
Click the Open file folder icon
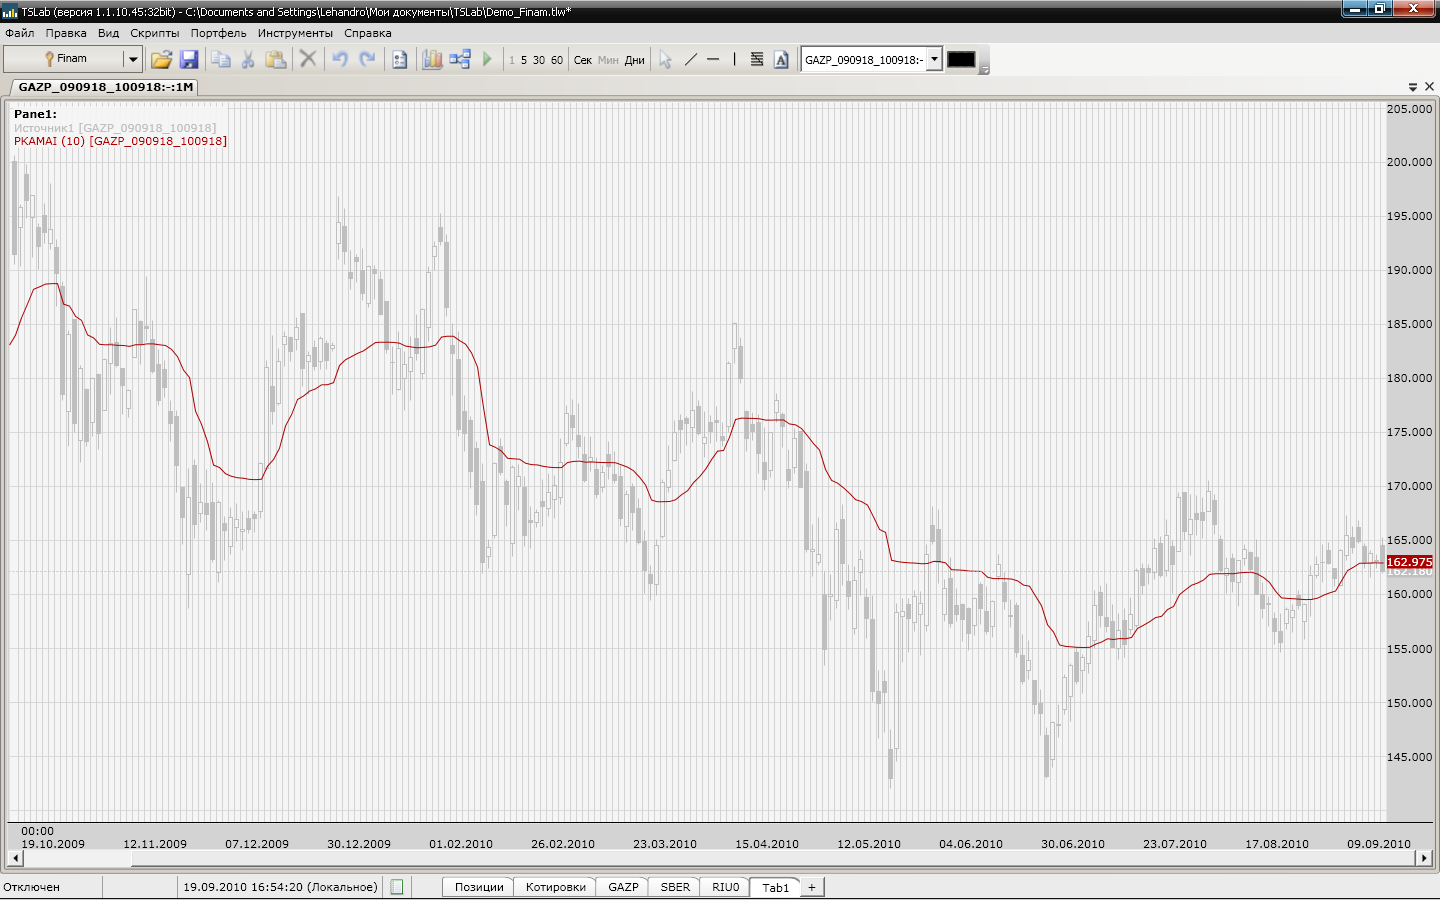tap(161, 60)
